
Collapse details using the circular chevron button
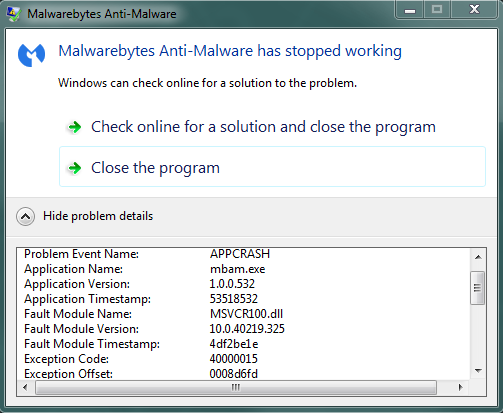point(26,217)
